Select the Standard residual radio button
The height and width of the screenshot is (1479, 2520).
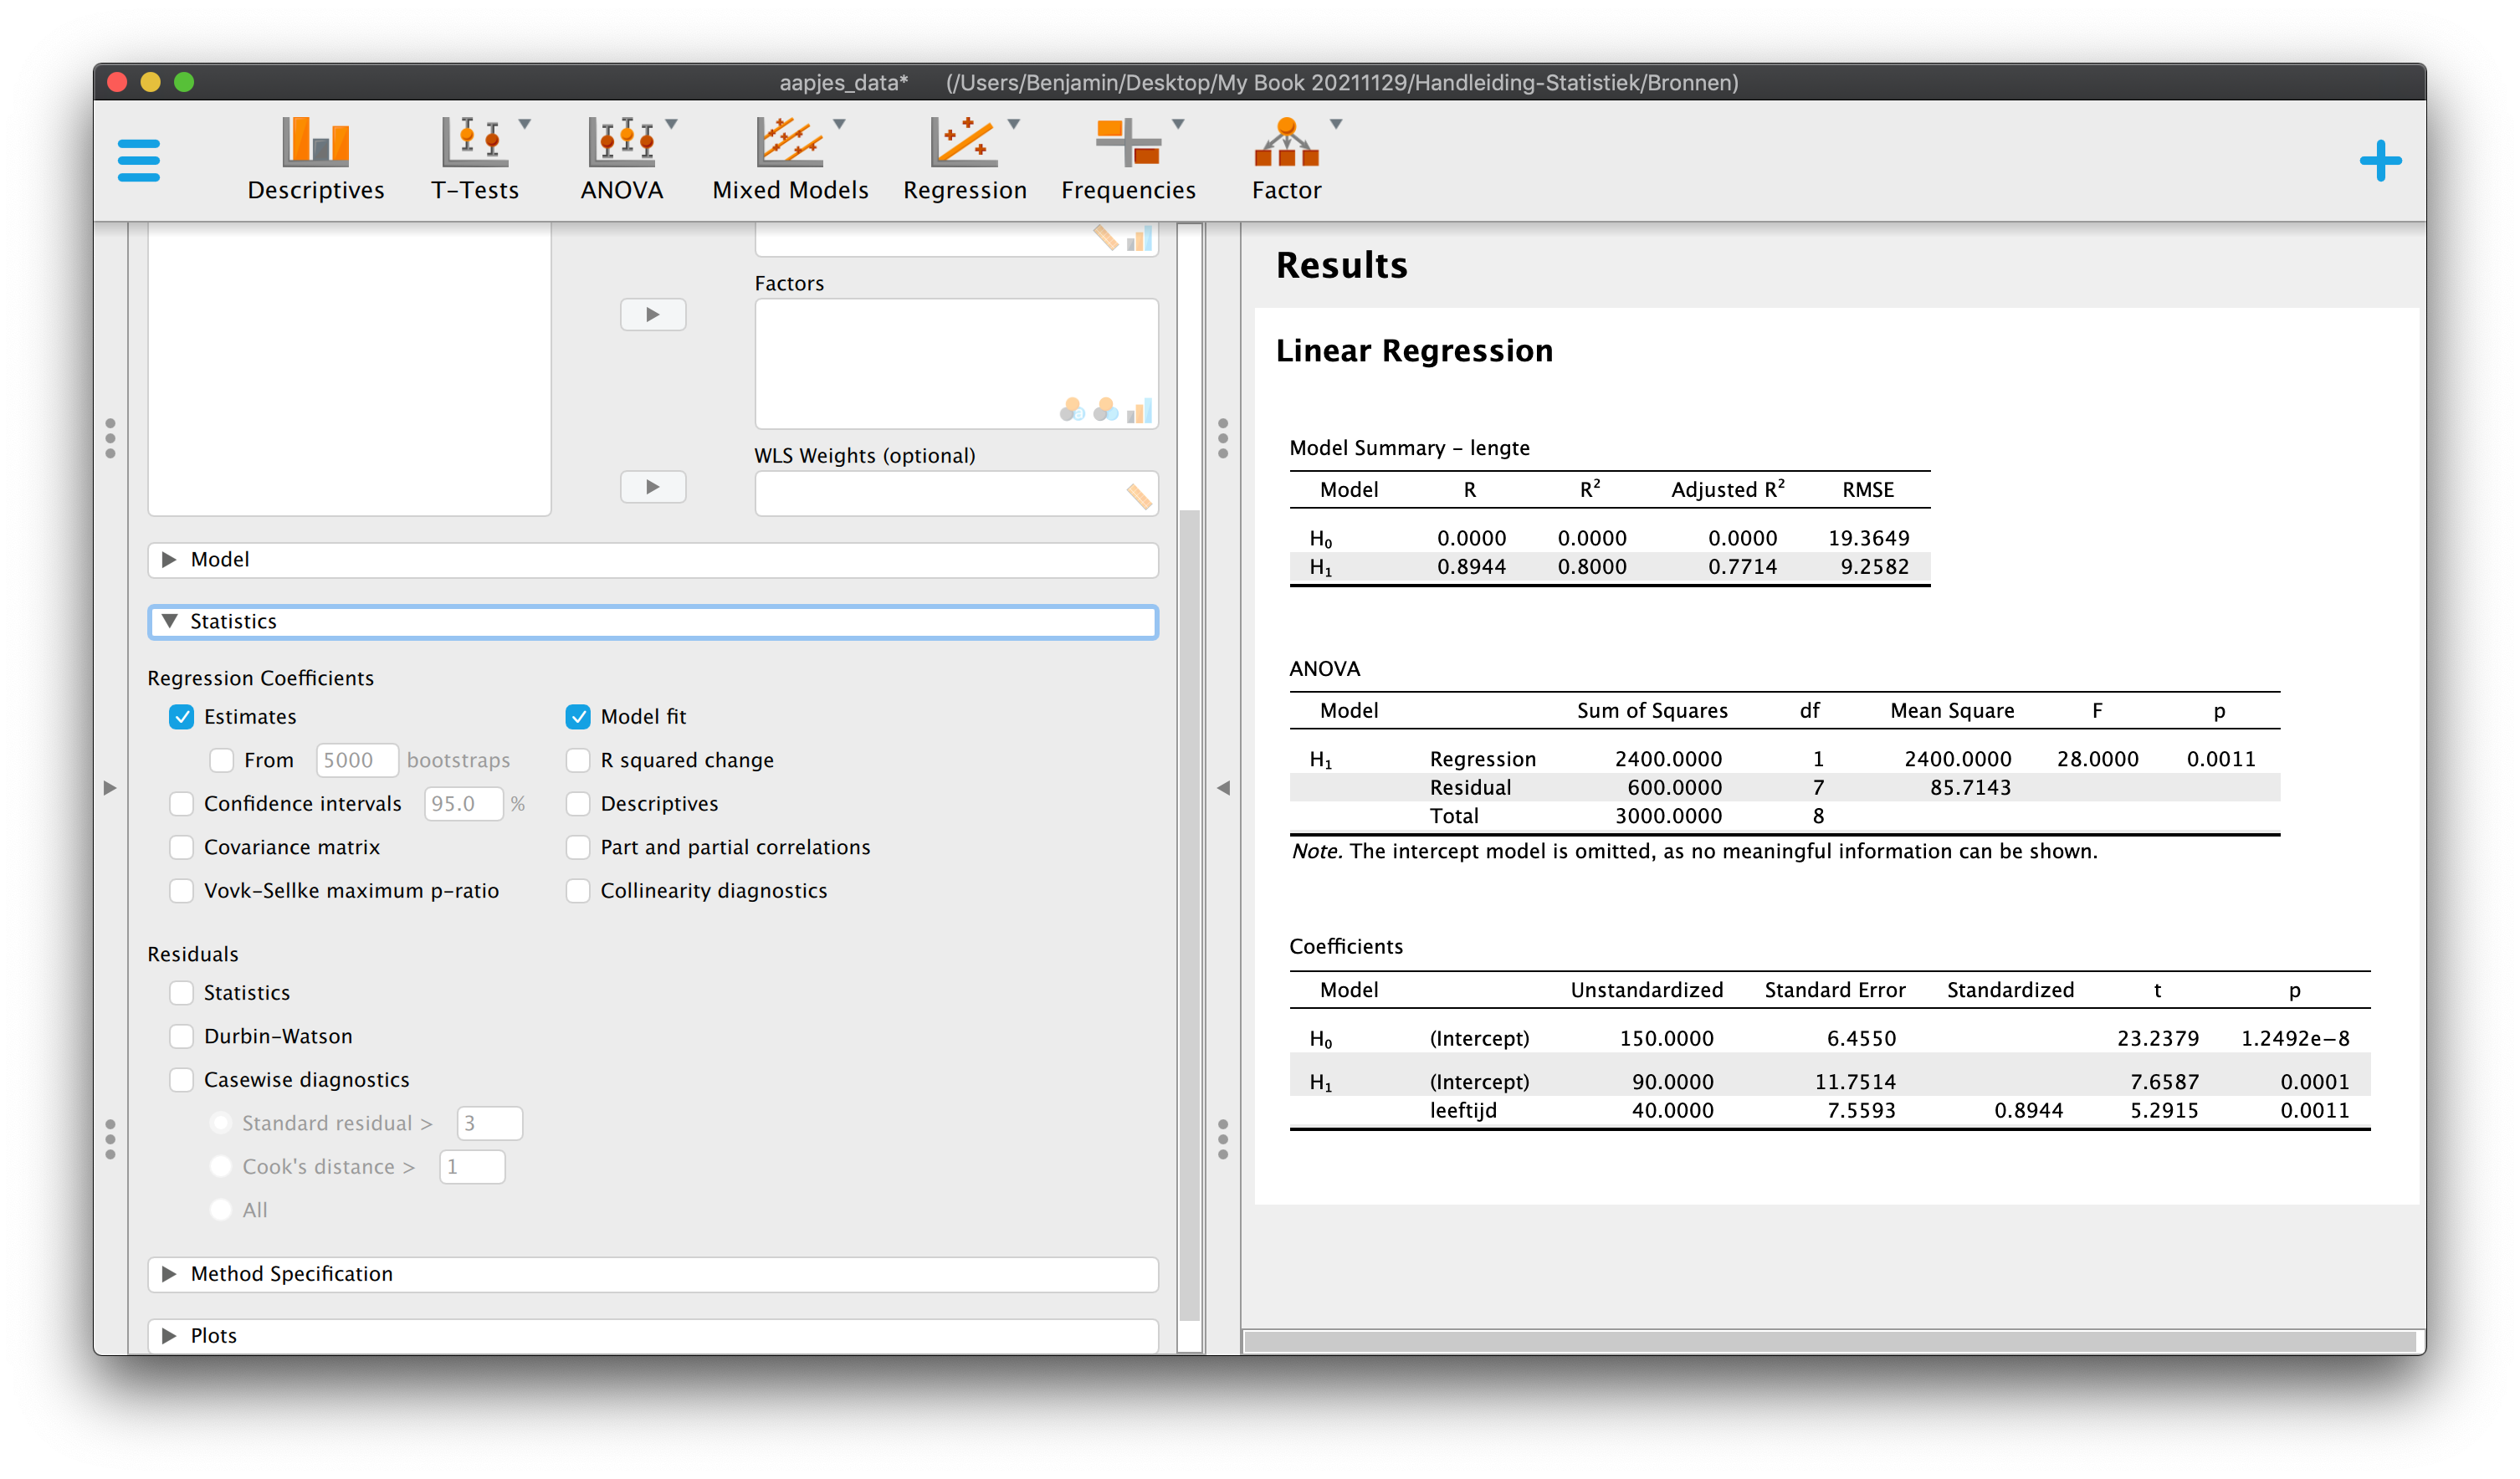[222, 1123]
